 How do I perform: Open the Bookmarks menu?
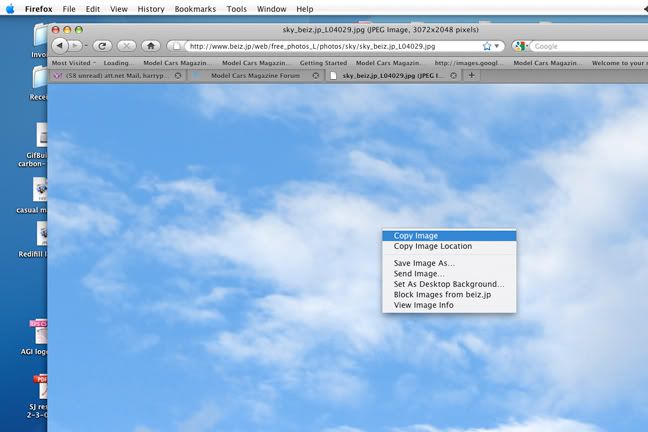click(195, 9)
